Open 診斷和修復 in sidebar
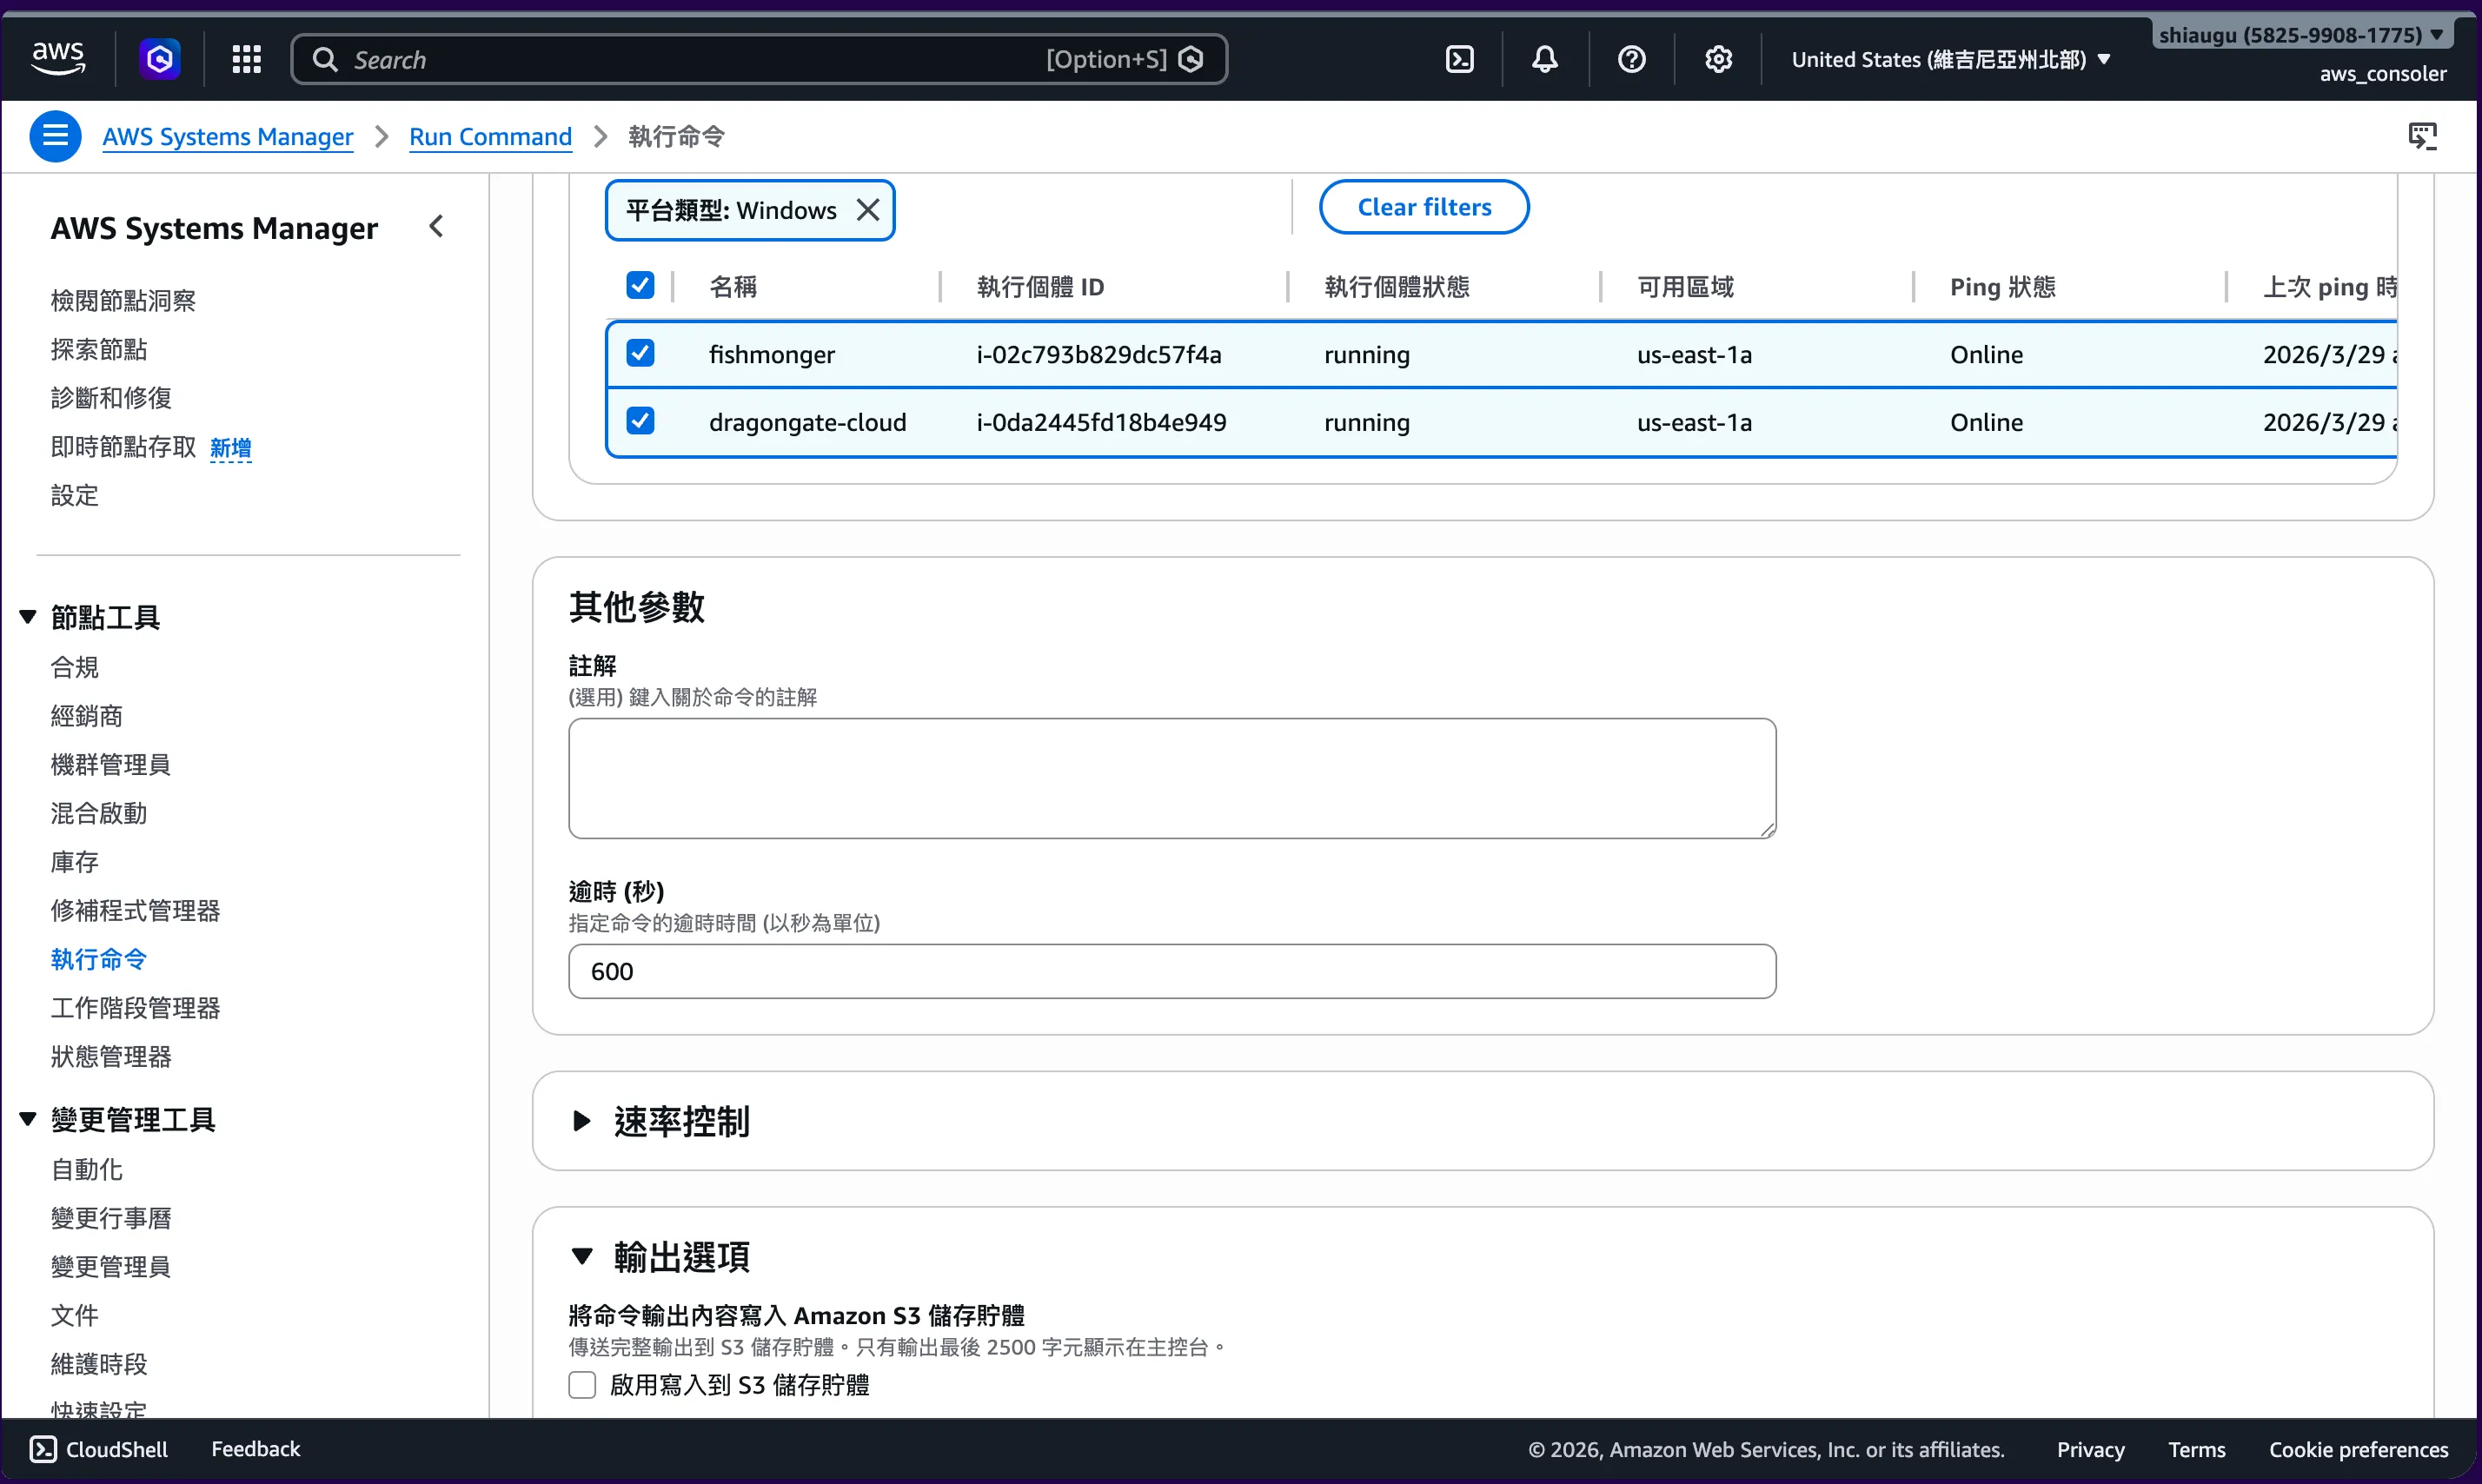This screenshot has height=1484, width=2482. 111,398
